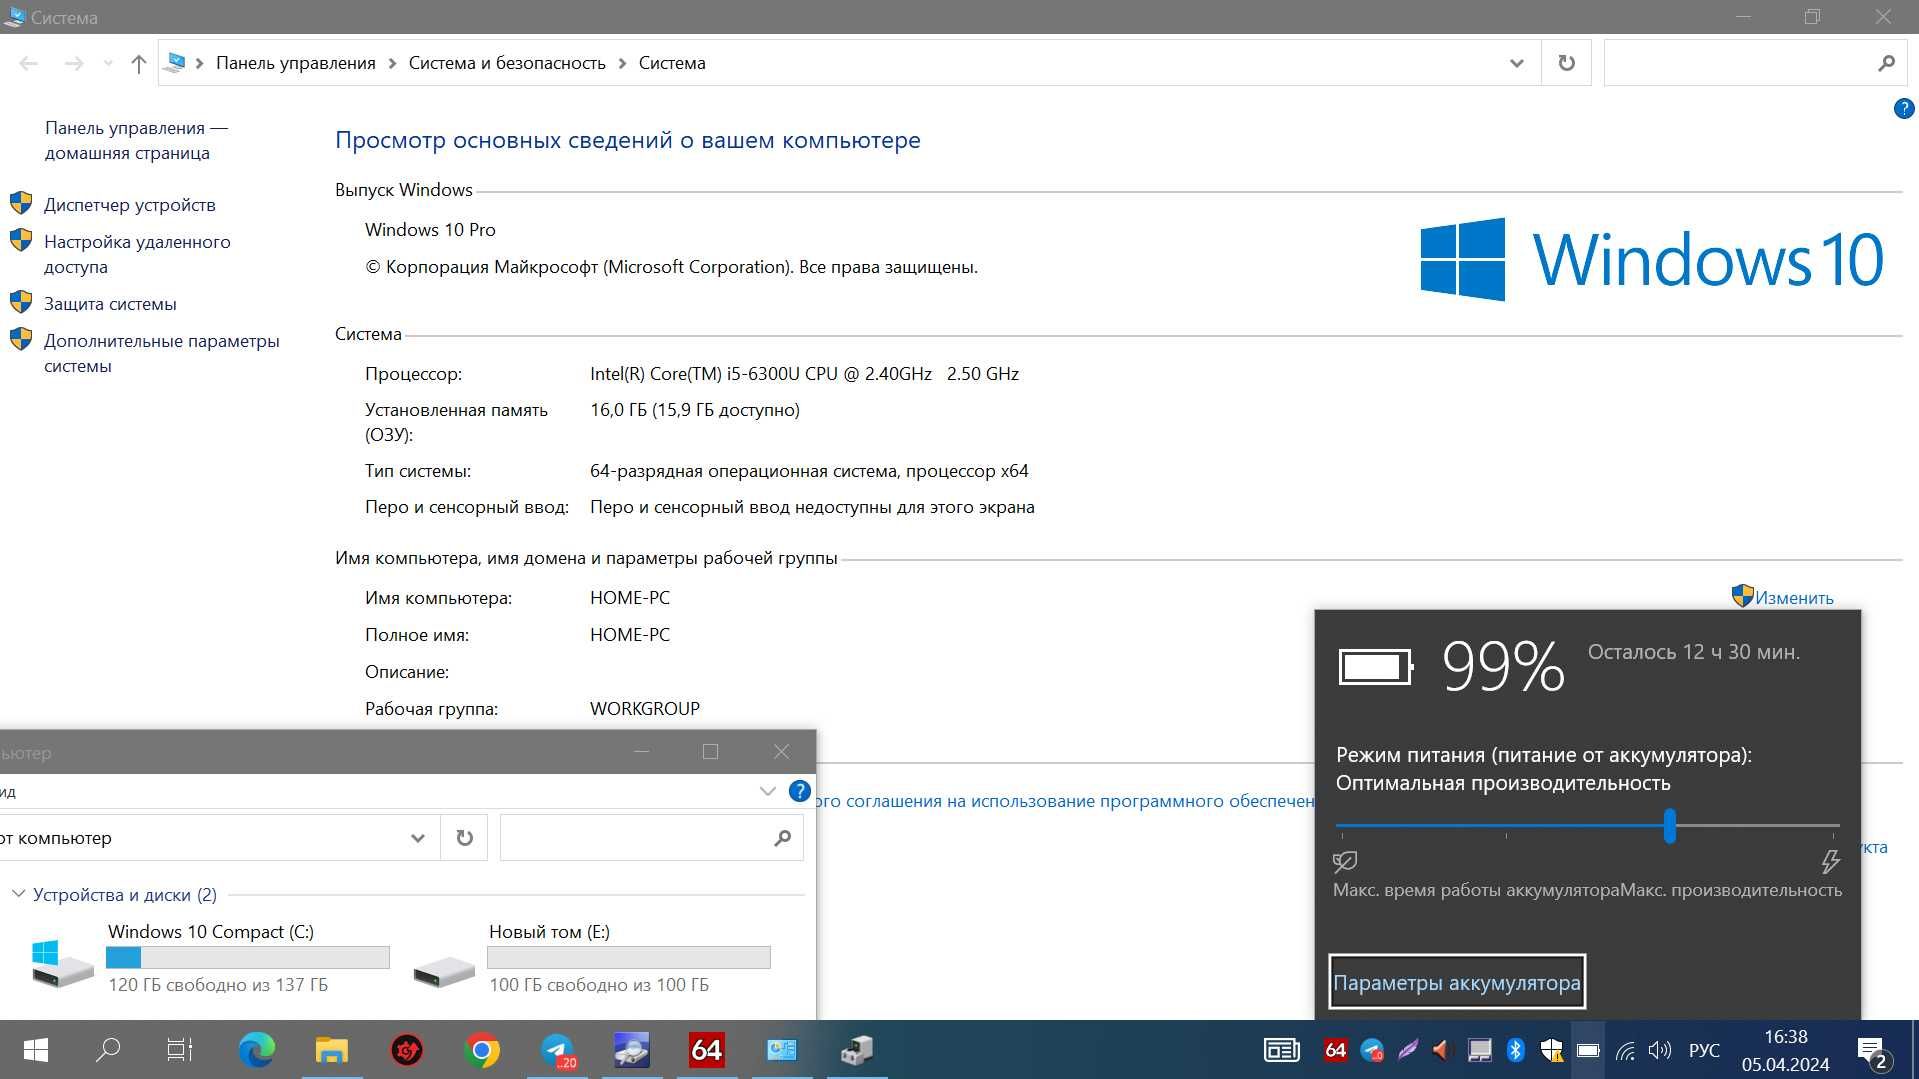Viewport: 1919px width, 1079px height.
Task: Click the Bluetooth tray icon
Action: (x=1515, y=1050)
